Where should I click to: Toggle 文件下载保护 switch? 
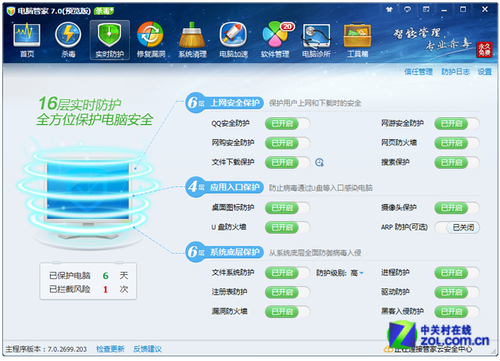click(287, 162)
